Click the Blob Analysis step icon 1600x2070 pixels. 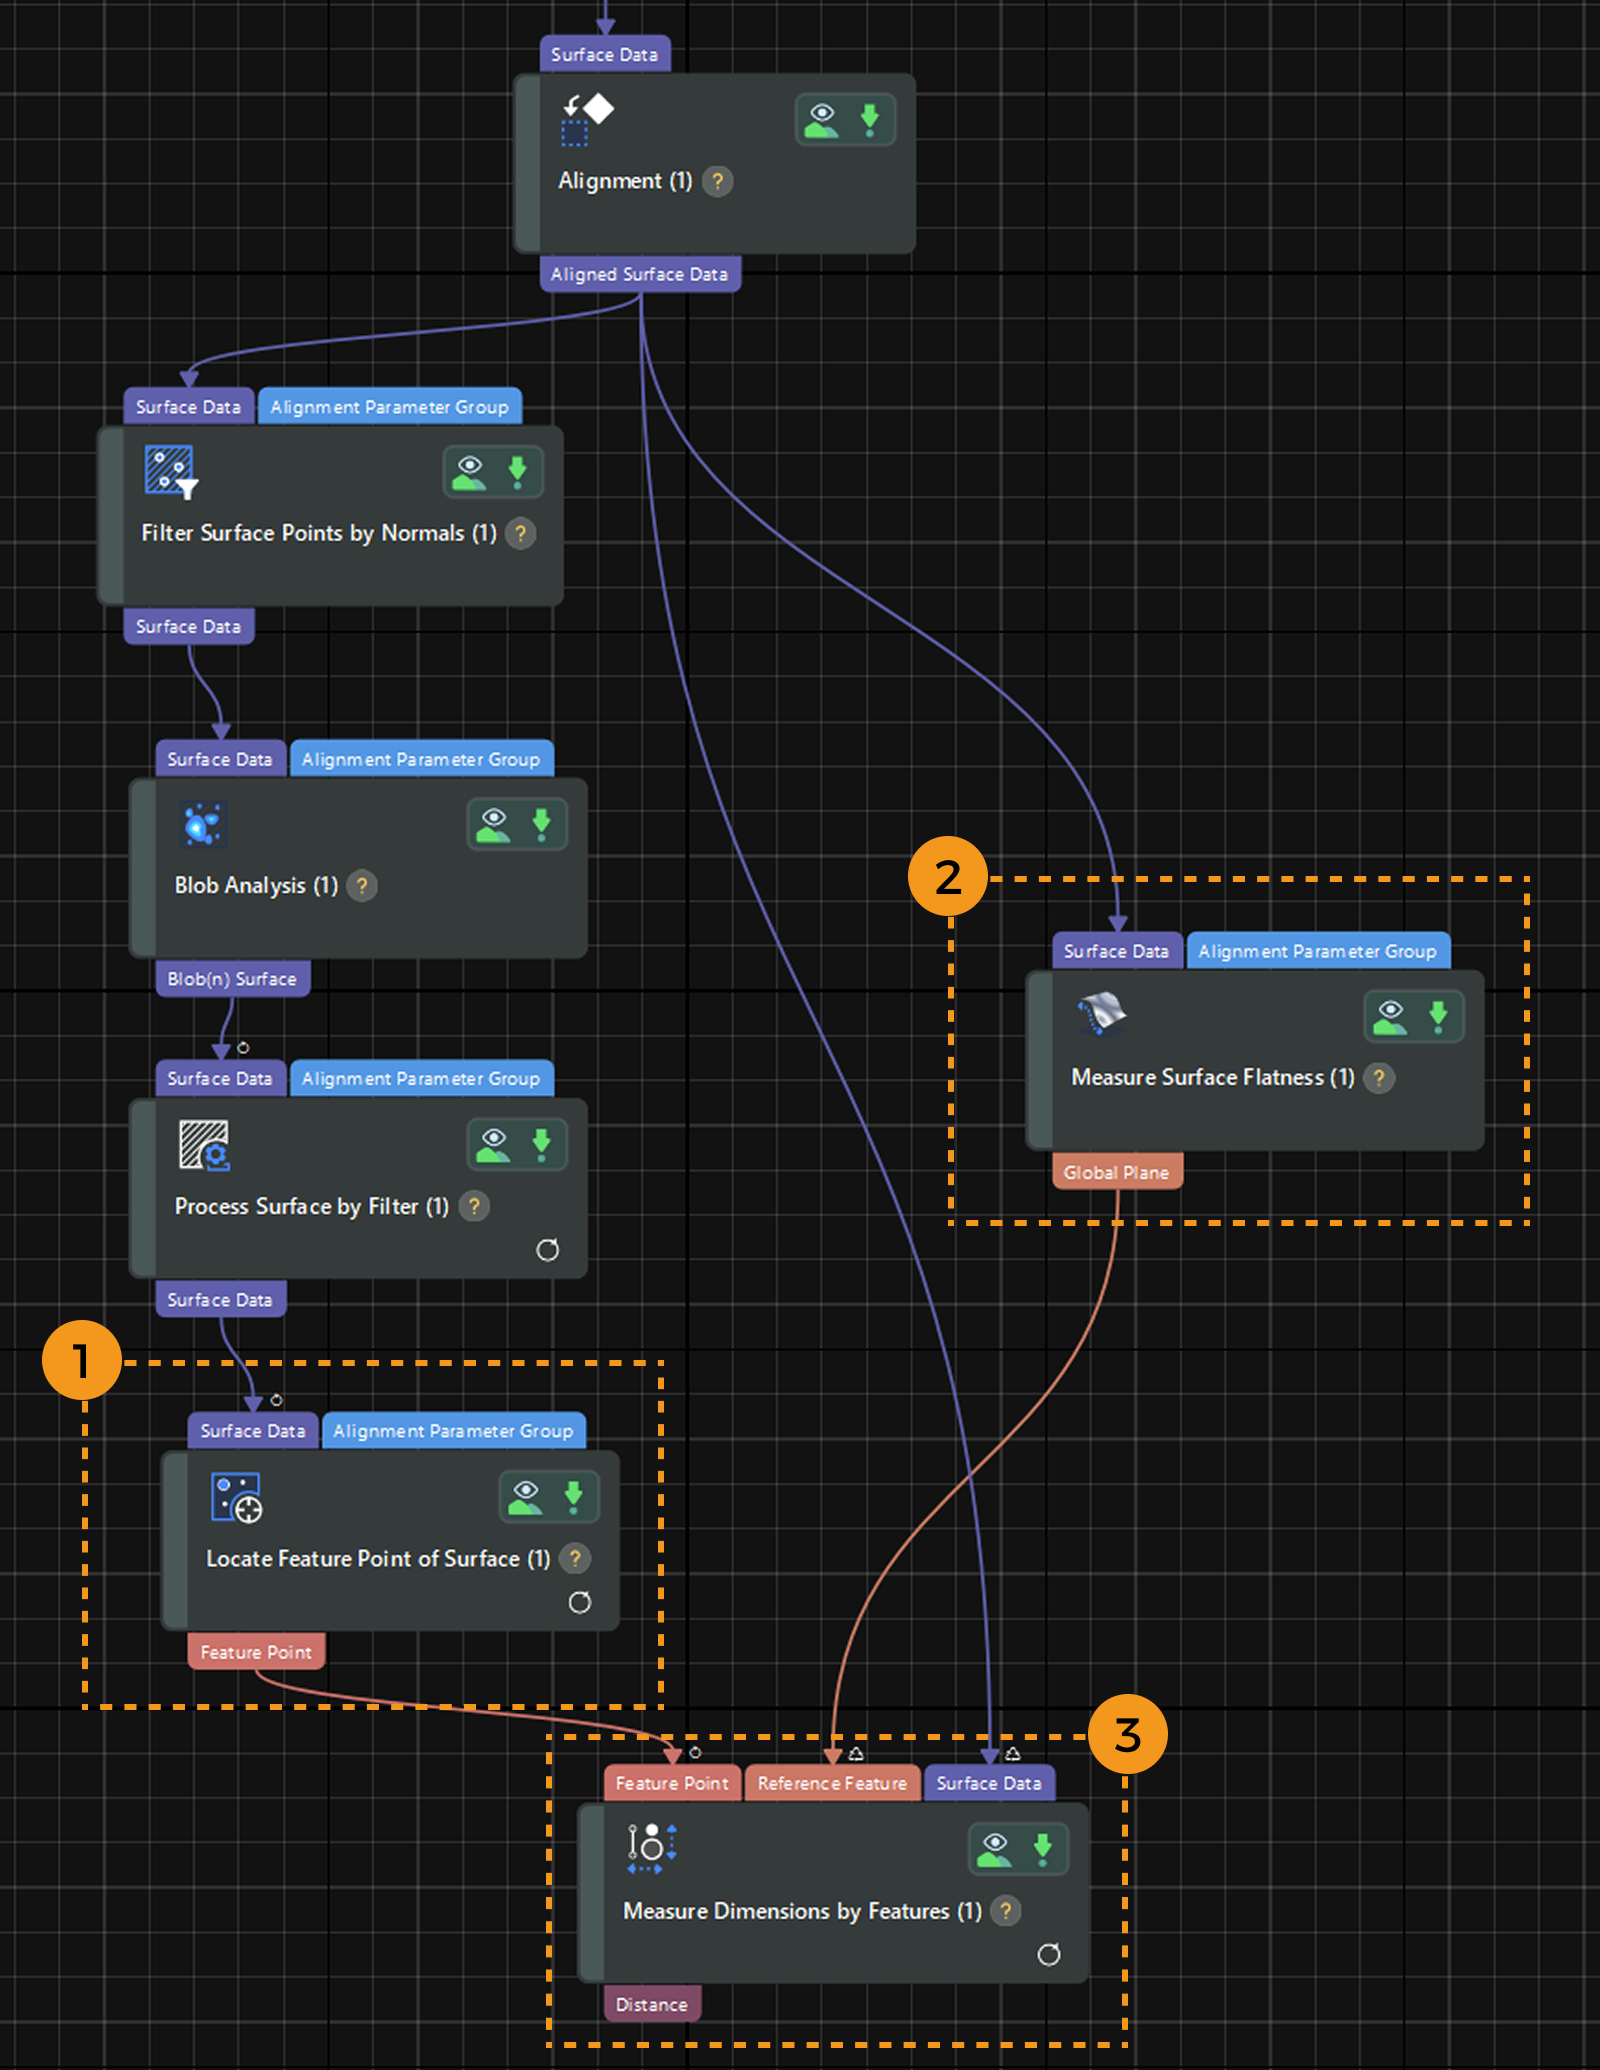click(203, 824)
